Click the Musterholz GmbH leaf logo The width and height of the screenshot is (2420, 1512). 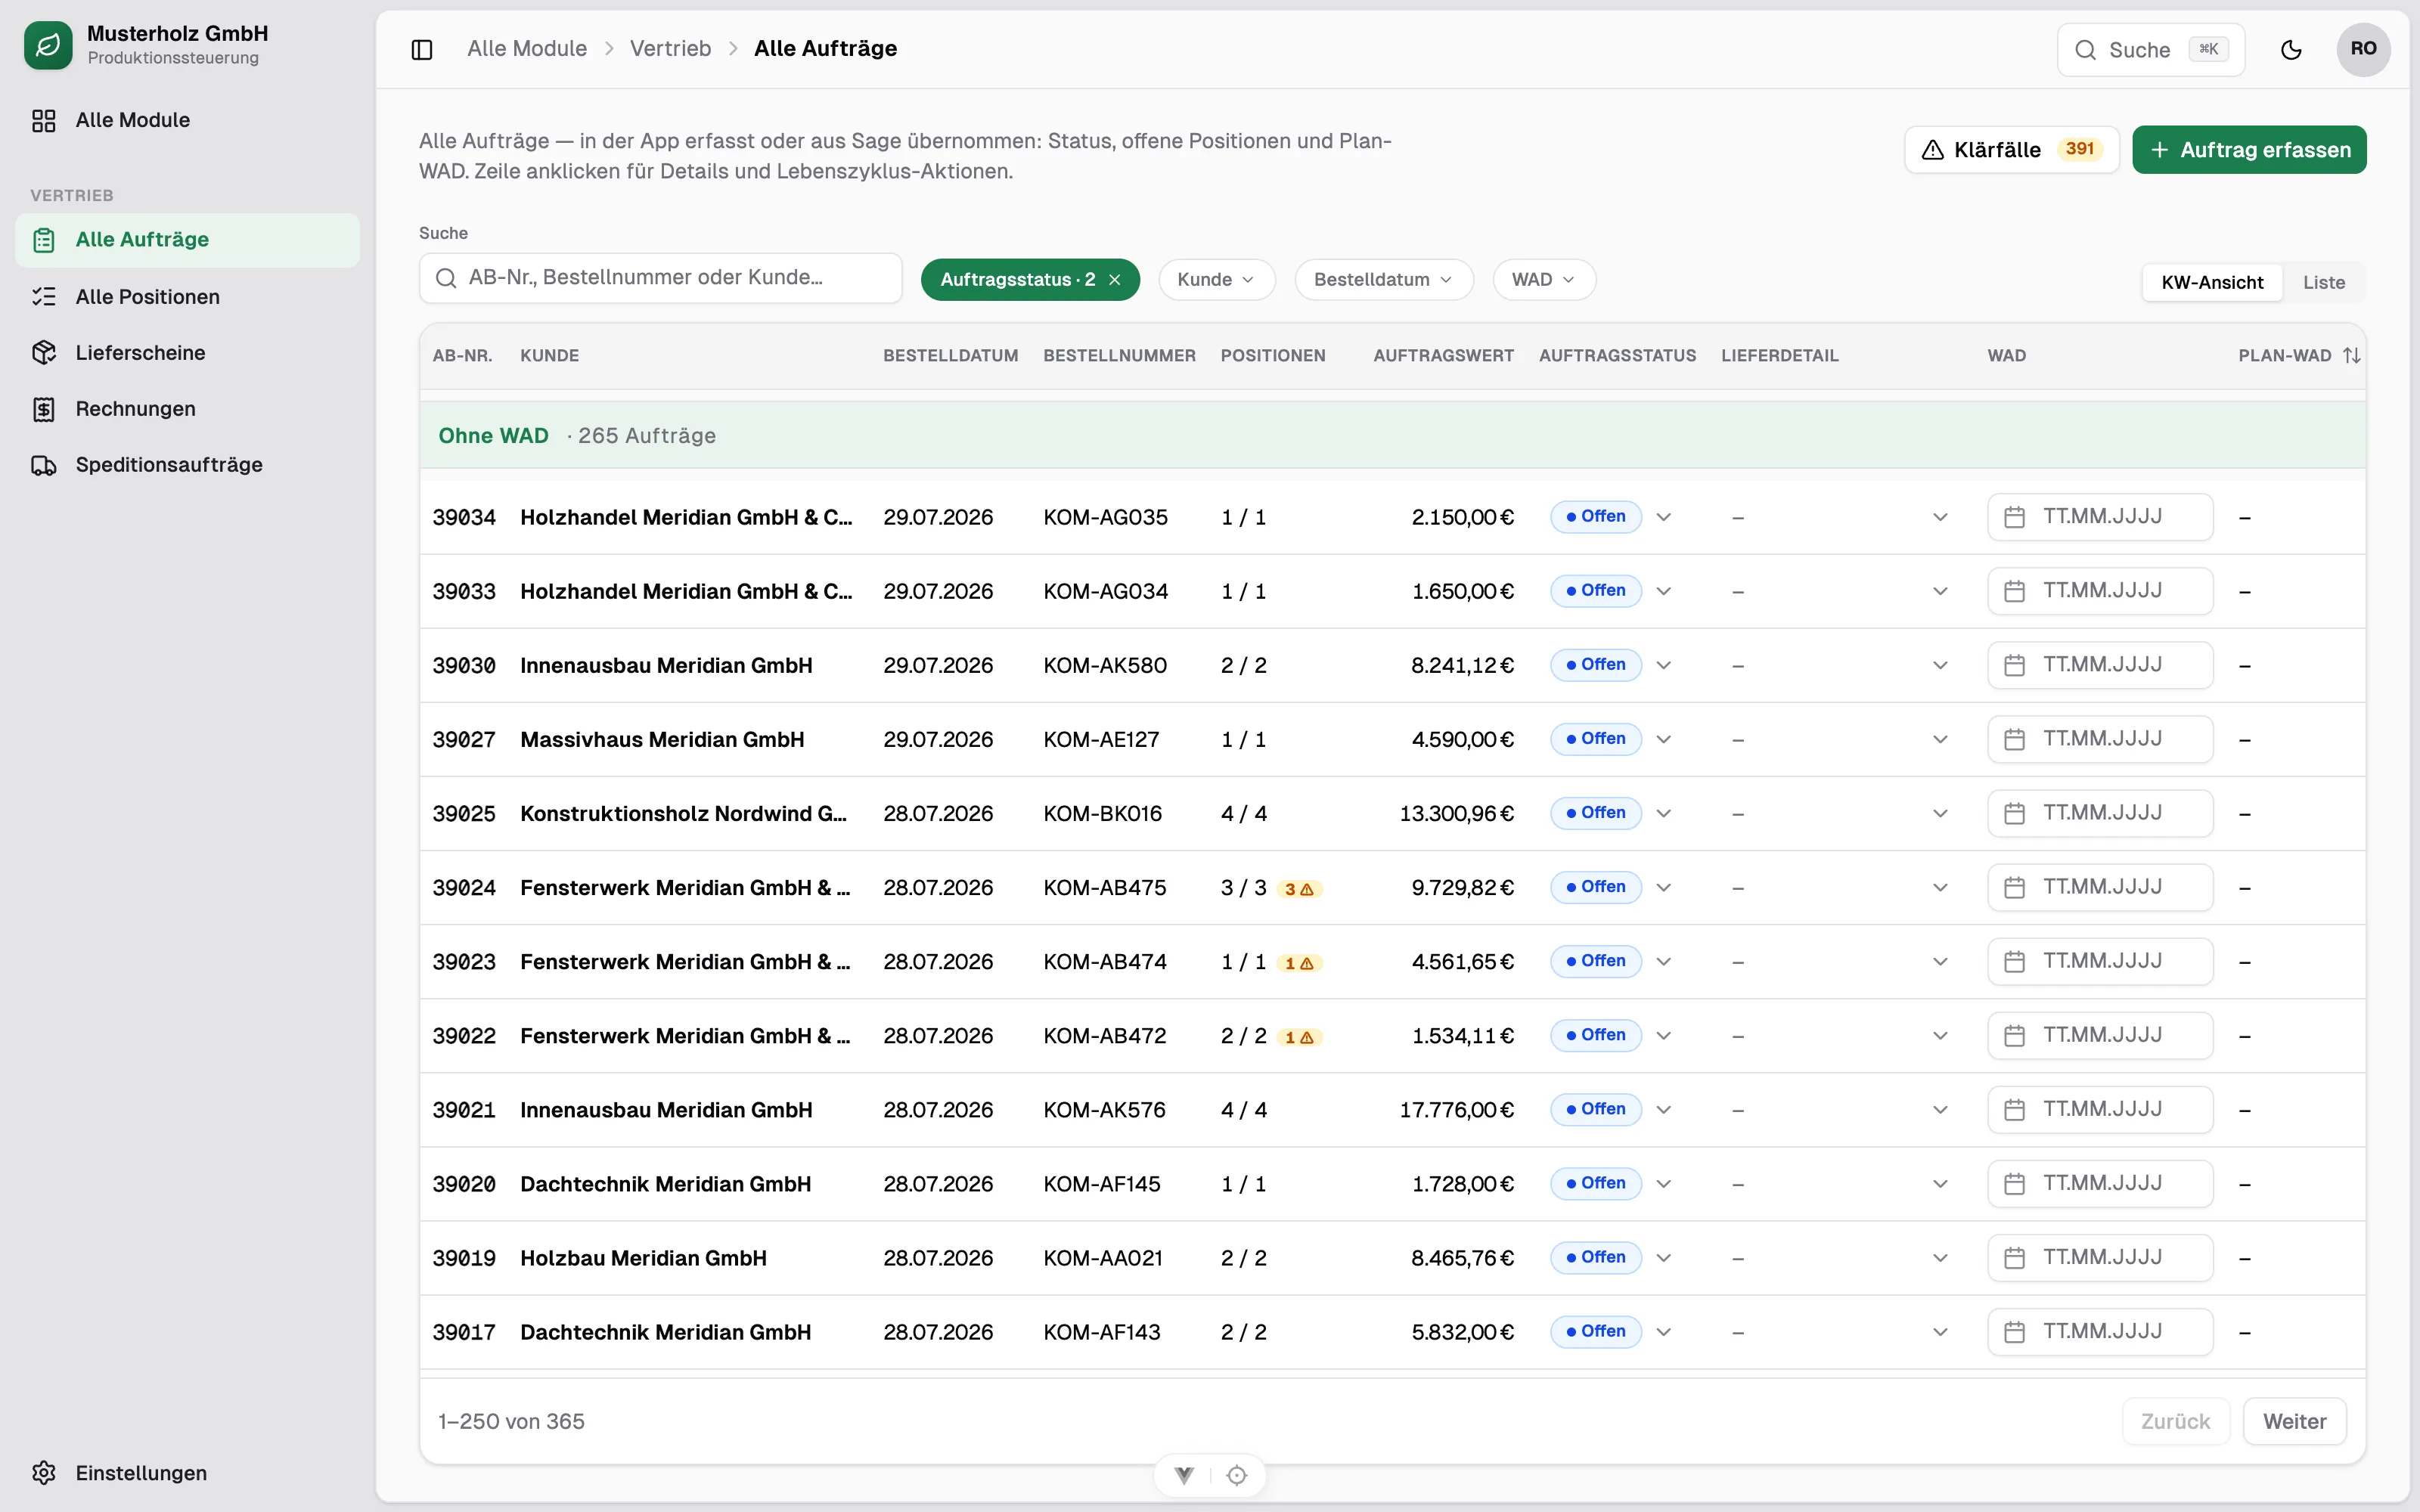tap(48, 45)
